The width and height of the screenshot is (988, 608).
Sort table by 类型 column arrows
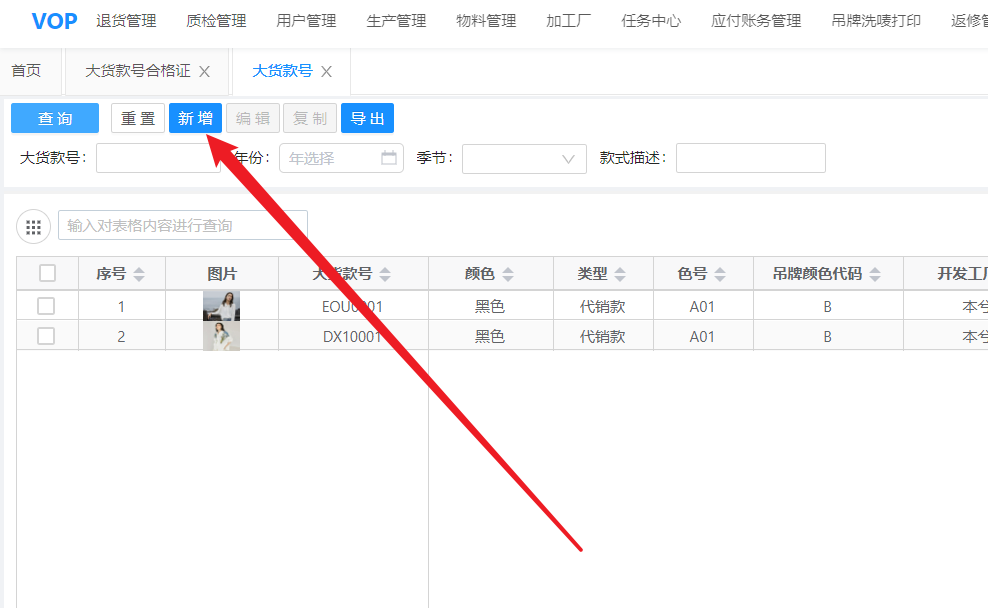click(620, 274)
